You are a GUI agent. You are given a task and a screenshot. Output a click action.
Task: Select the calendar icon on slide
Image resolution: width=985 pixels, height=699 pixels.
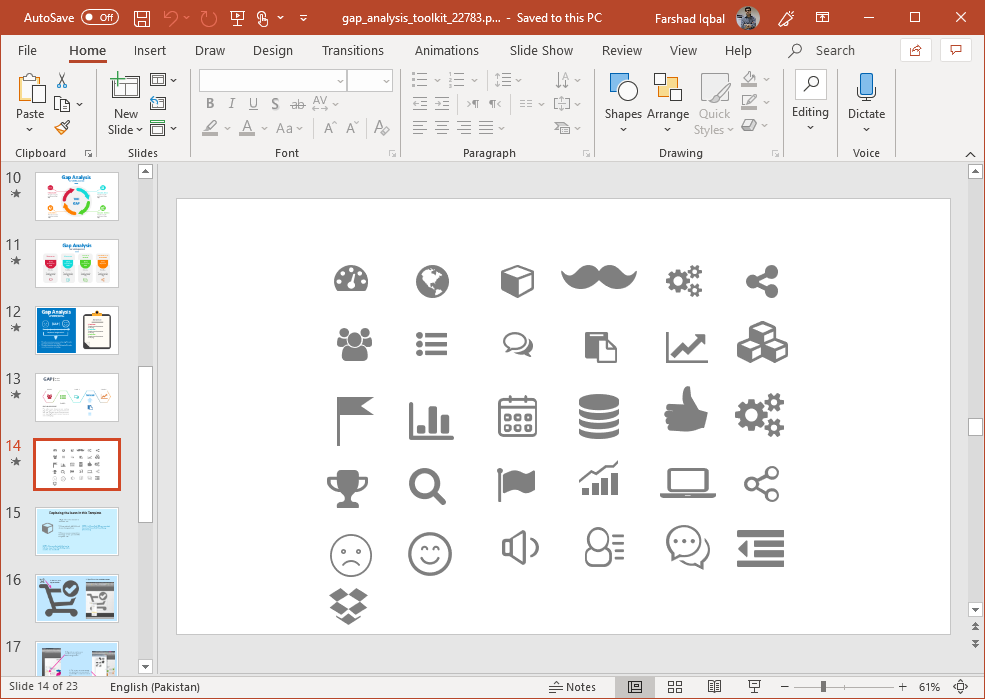517,416
